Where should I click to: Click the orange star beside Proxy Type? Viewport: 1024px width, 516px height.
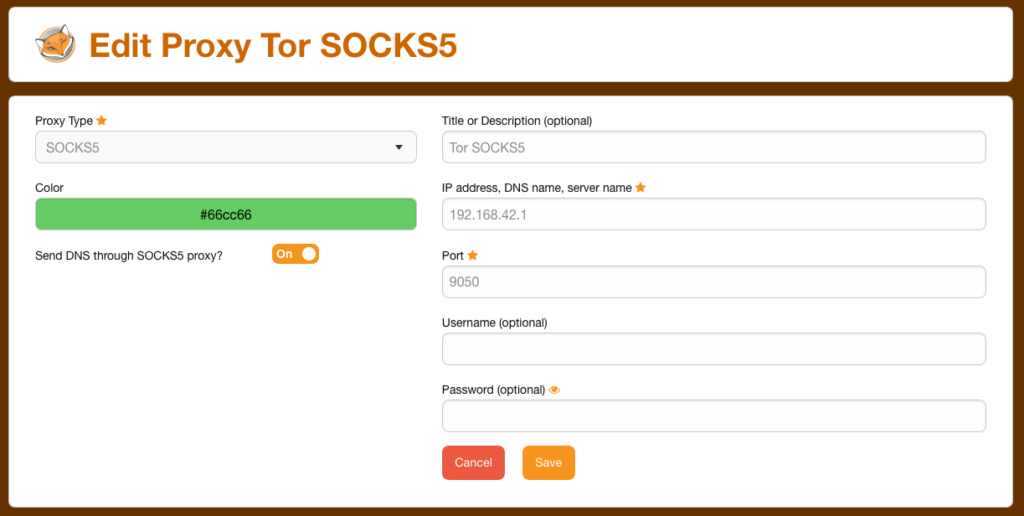[101, 120]
